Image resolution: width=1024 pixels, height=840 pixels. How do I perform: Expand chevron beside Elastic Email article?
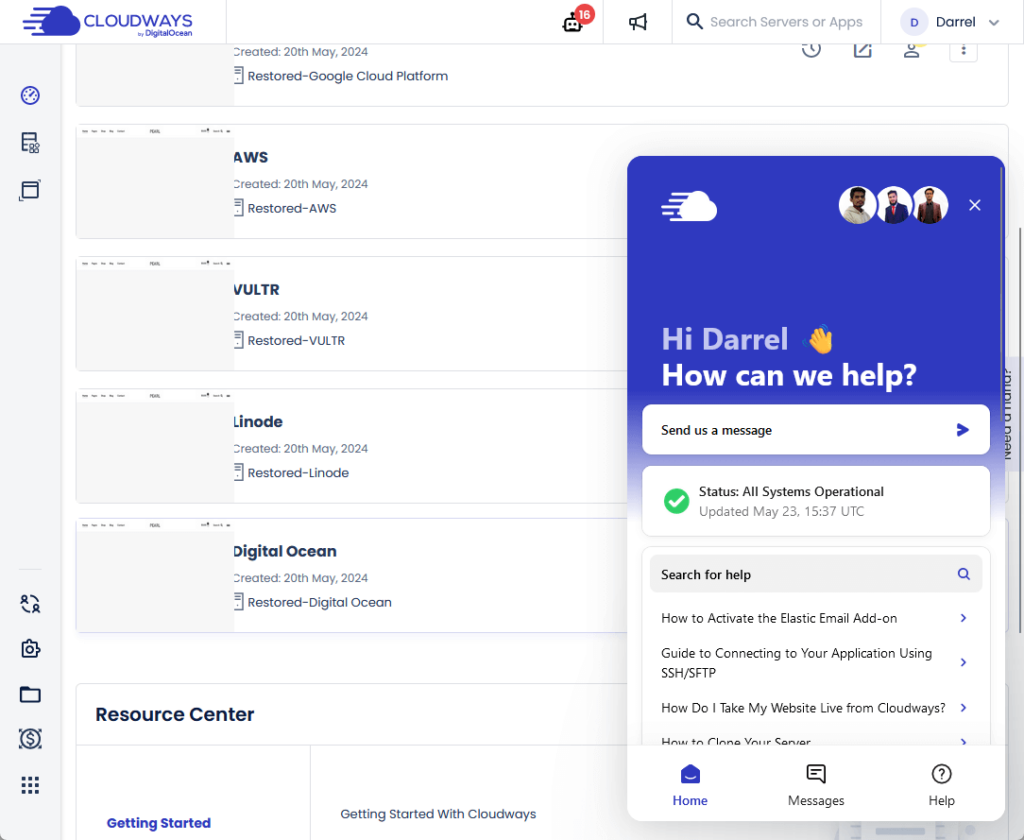tap(963, 618)
